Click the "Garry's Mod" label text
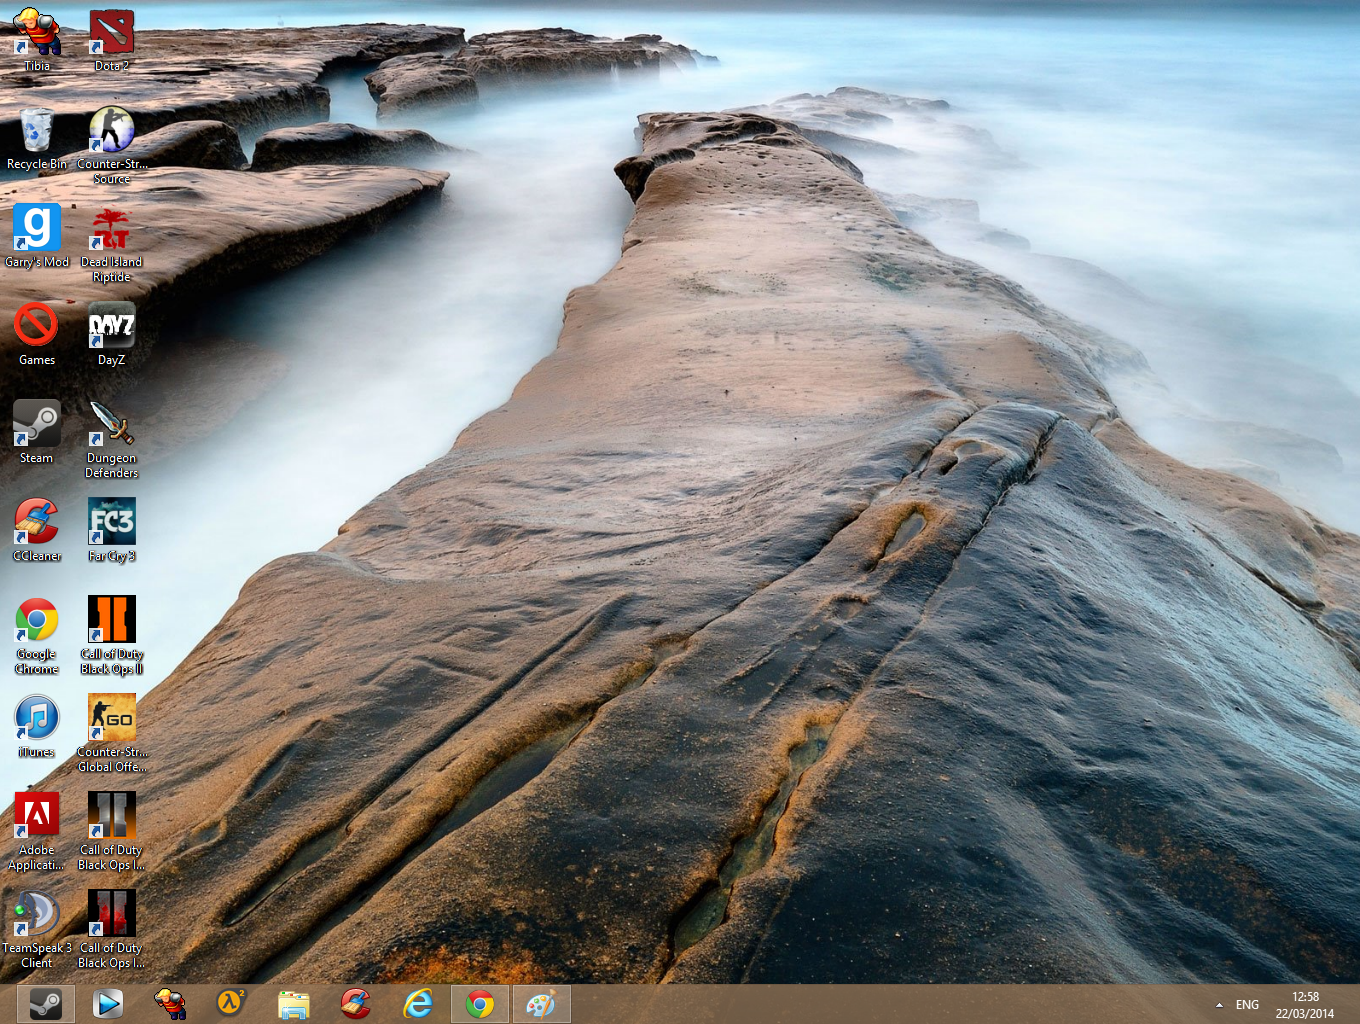Image resolution: width=1360 pixels, height=1024 pixels. click(x=37, y=262)
